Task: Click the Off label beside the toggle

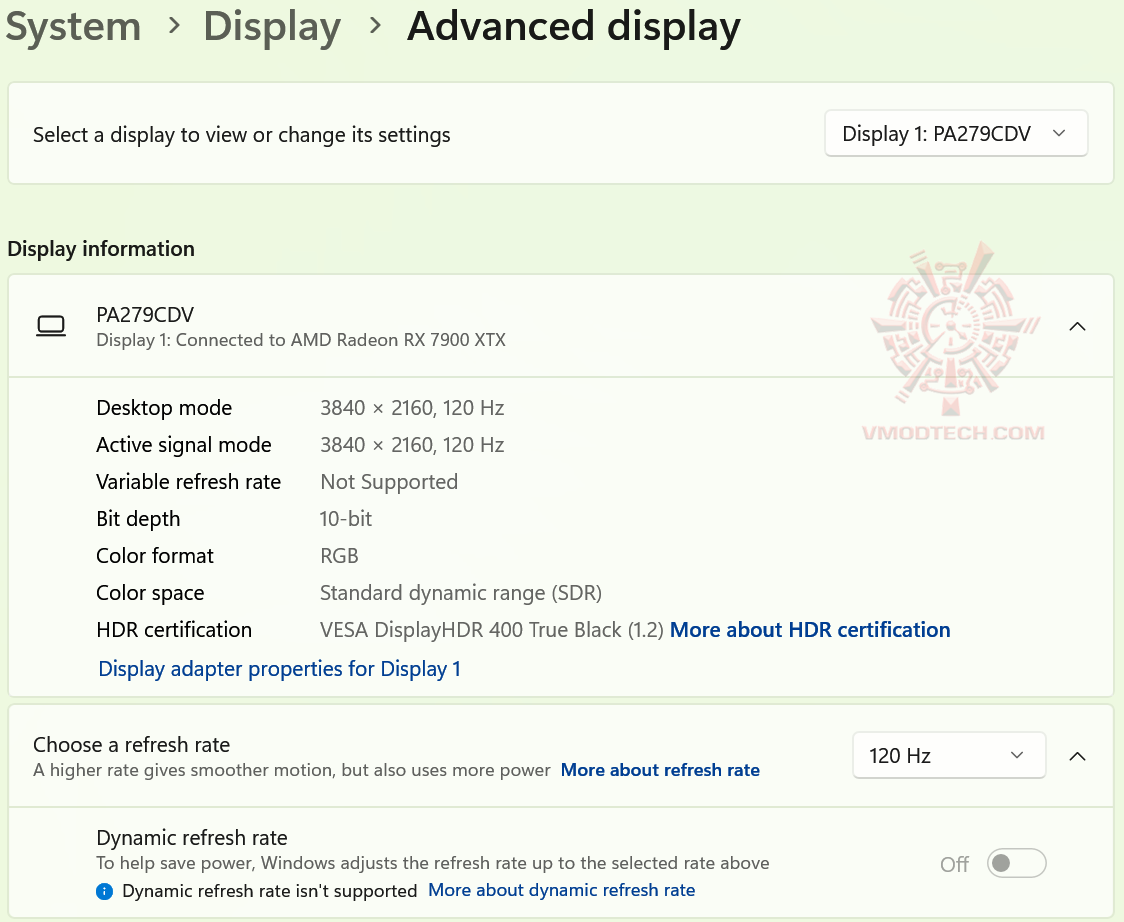Action: pos(954,864)
